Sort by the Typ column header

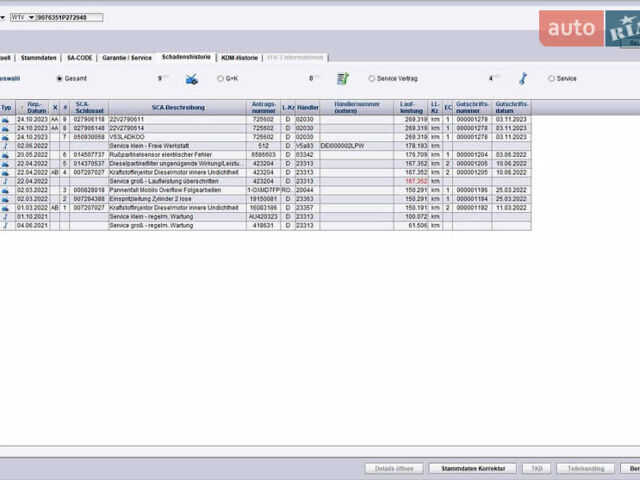click(x=7, y=108)
